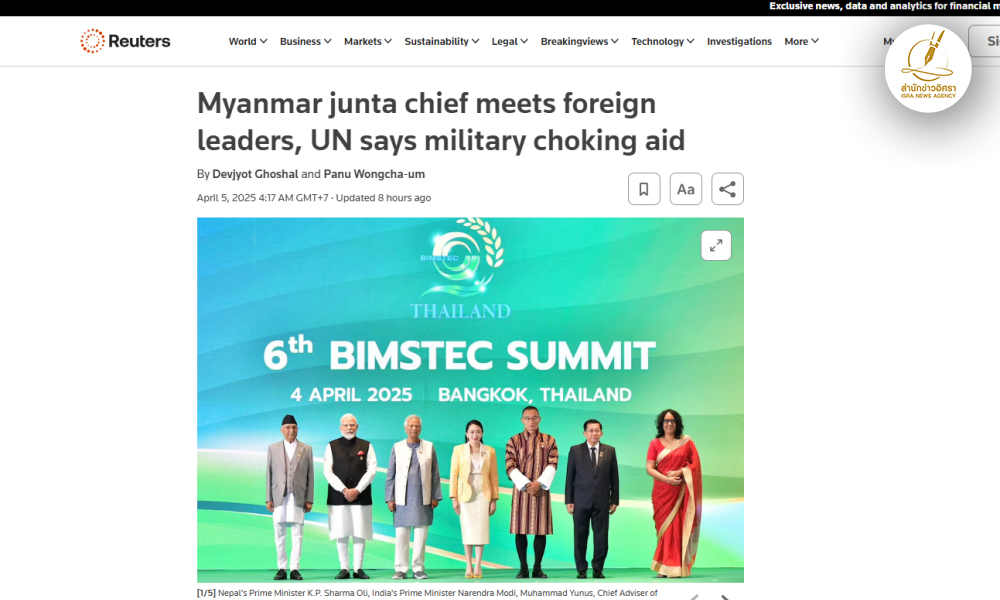The height and width of the screenshot is (600, 1000).
Task: Open the Legal section menu
Action: point(510,41)
